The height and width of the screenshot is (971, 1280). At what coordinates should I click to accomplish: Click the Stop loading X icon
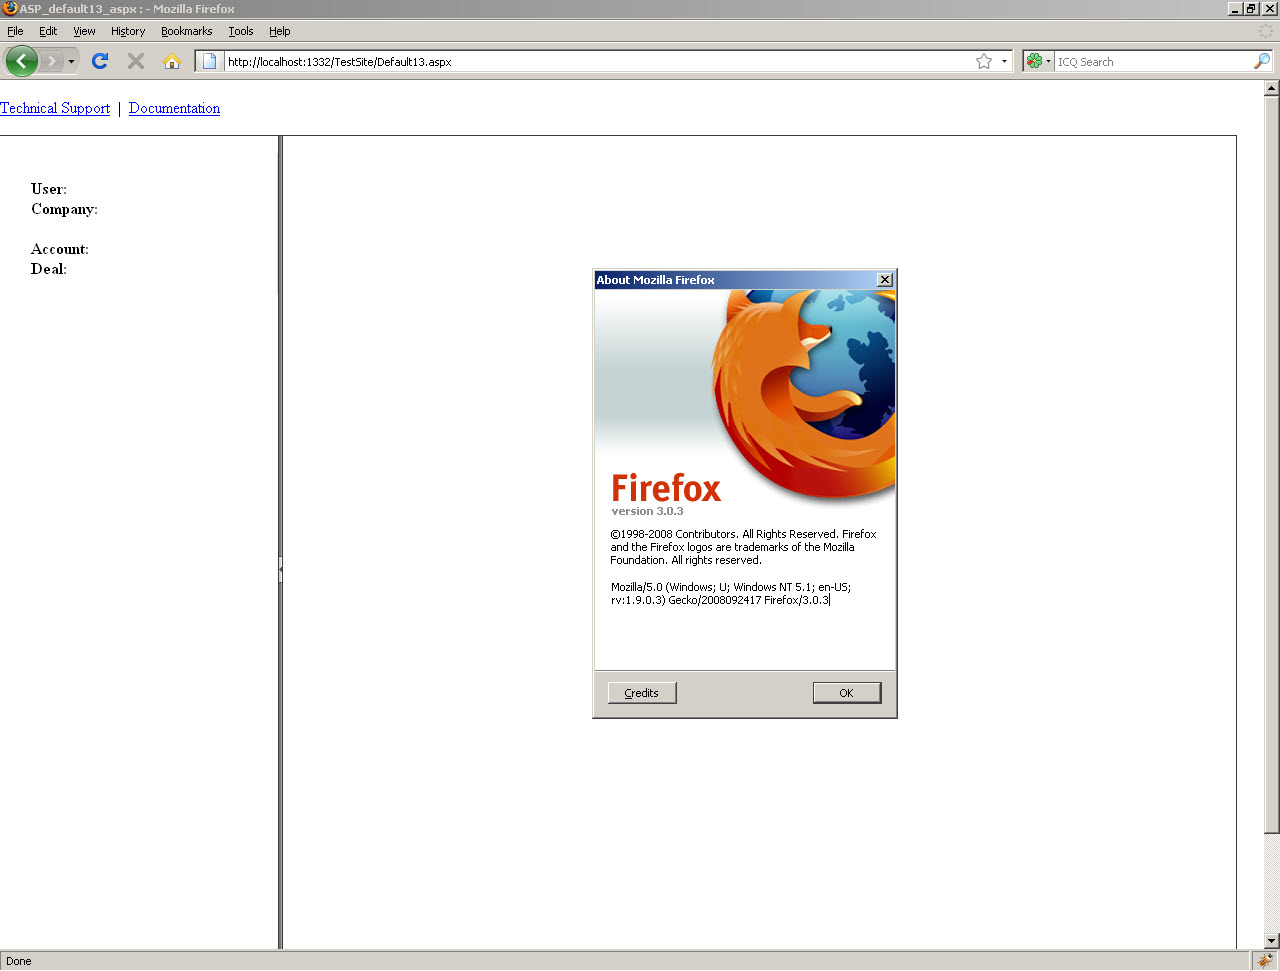pyautogui.click(x=136, y=61)
